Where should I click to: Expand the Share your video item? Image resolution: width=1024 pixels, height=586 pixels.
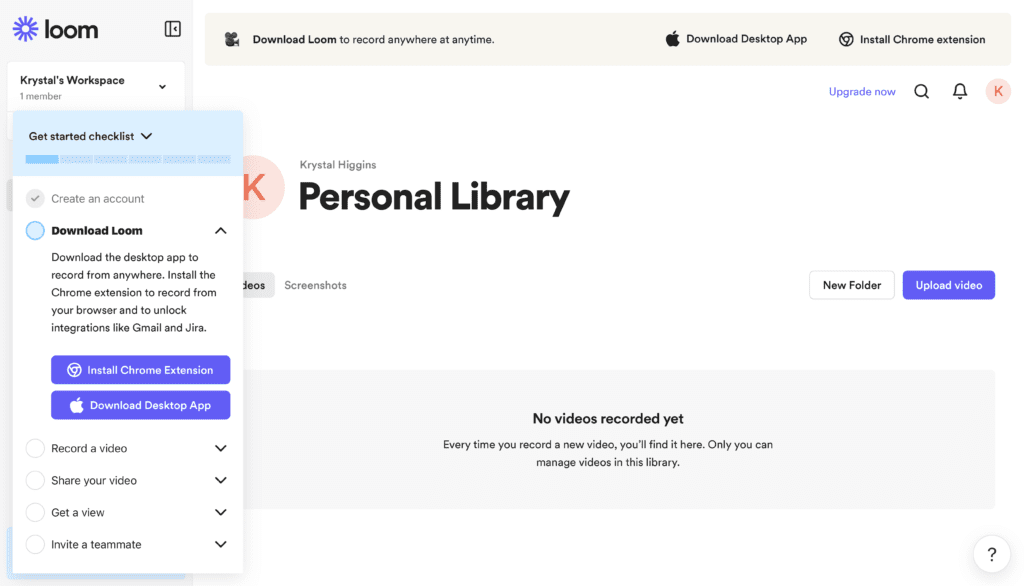pos(221,481)
